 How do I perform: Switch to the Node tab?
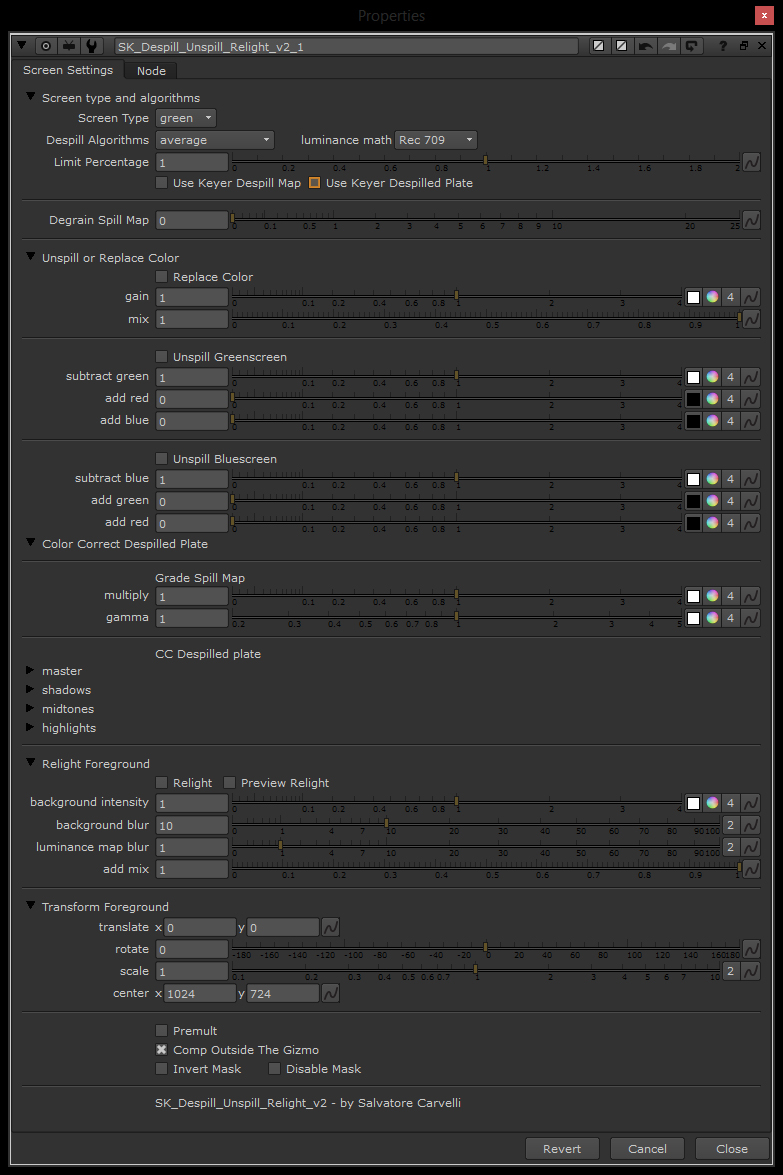pyautogui.click(x=151, y=70)
